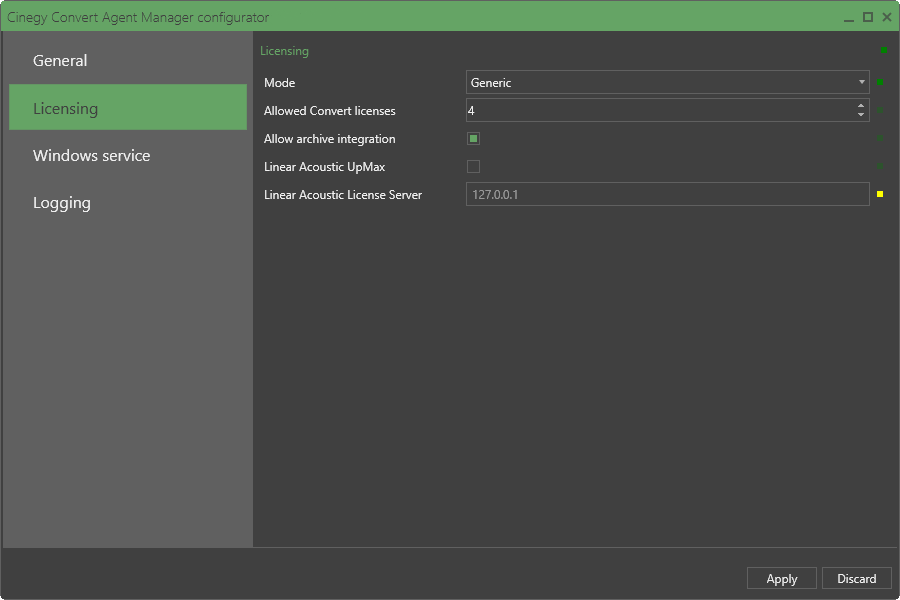Click the Linear Acoustic License Server label

343,195
